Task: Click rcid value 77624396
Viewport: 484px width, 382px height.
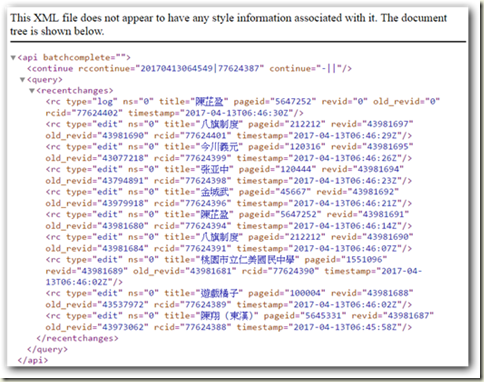Action: 206,203
